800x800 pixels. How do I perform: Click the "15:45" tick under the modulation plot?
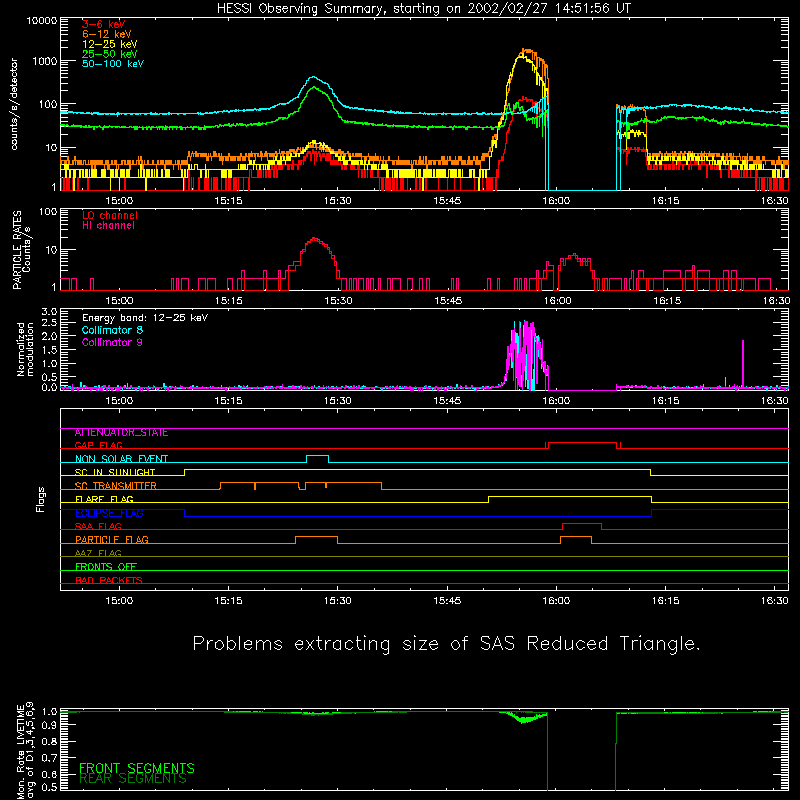(x=447, y=401)
